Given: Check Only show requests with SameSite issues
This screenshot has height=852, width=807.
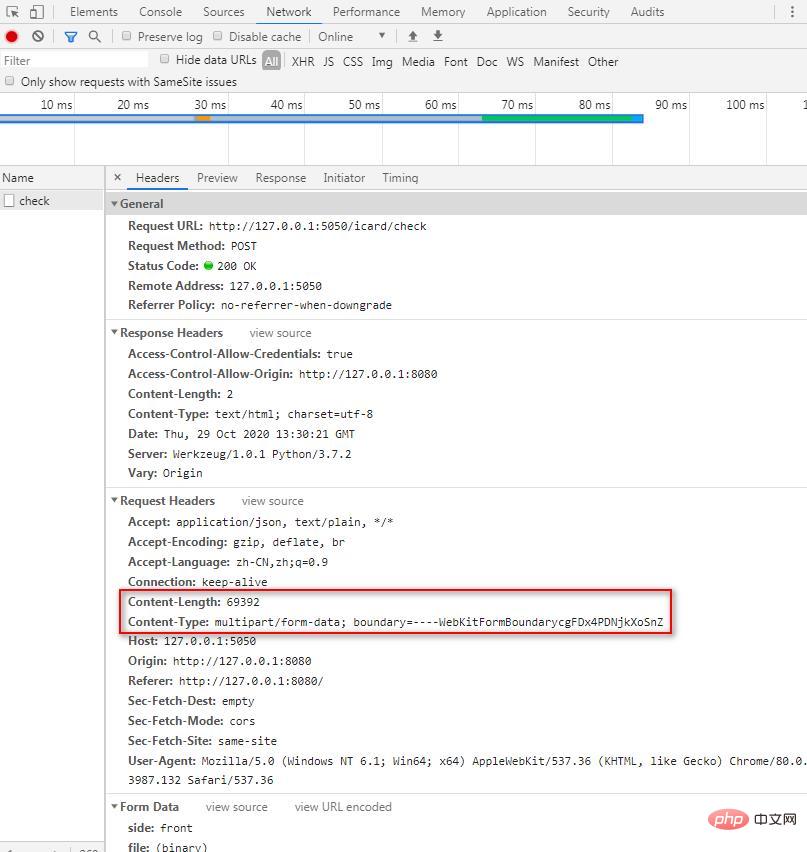Looking at the screenshot, I should [9, 81].
